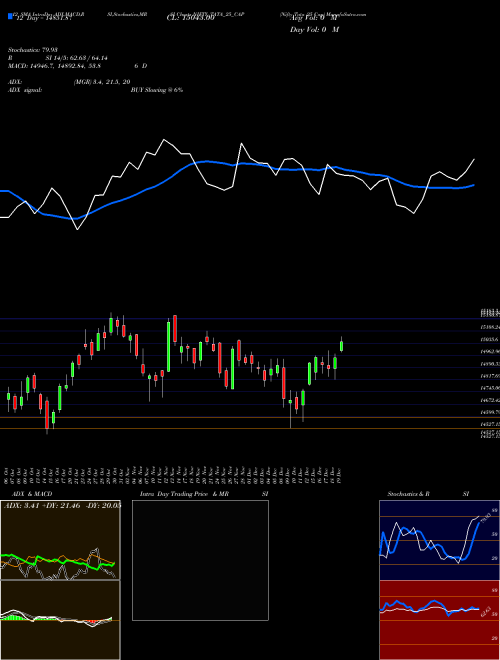Click the empty Intra Day Trading Price chart box

tap(200, 560)
